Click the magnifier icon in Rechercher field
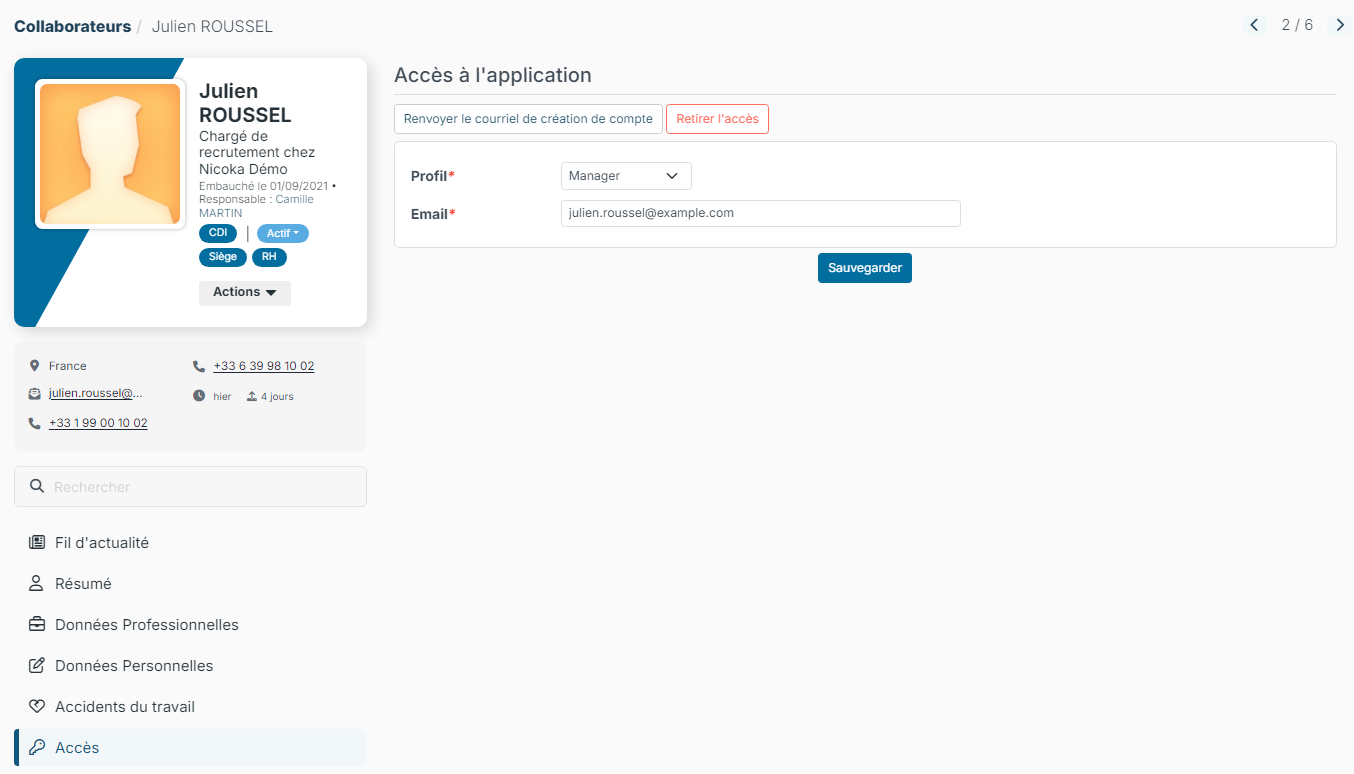Image resolution: width=1354 pixels, height=774 pixels. point(37,486)
